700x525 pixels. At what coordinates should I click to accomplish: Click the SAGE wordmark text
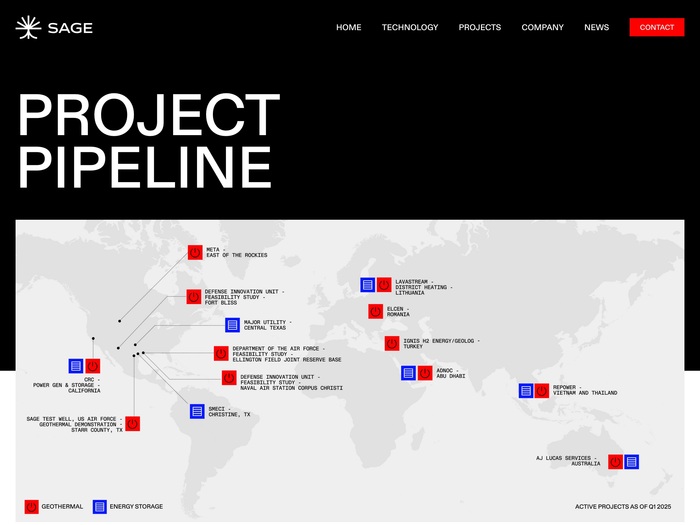pyautogui.click(x=70, y=28)
